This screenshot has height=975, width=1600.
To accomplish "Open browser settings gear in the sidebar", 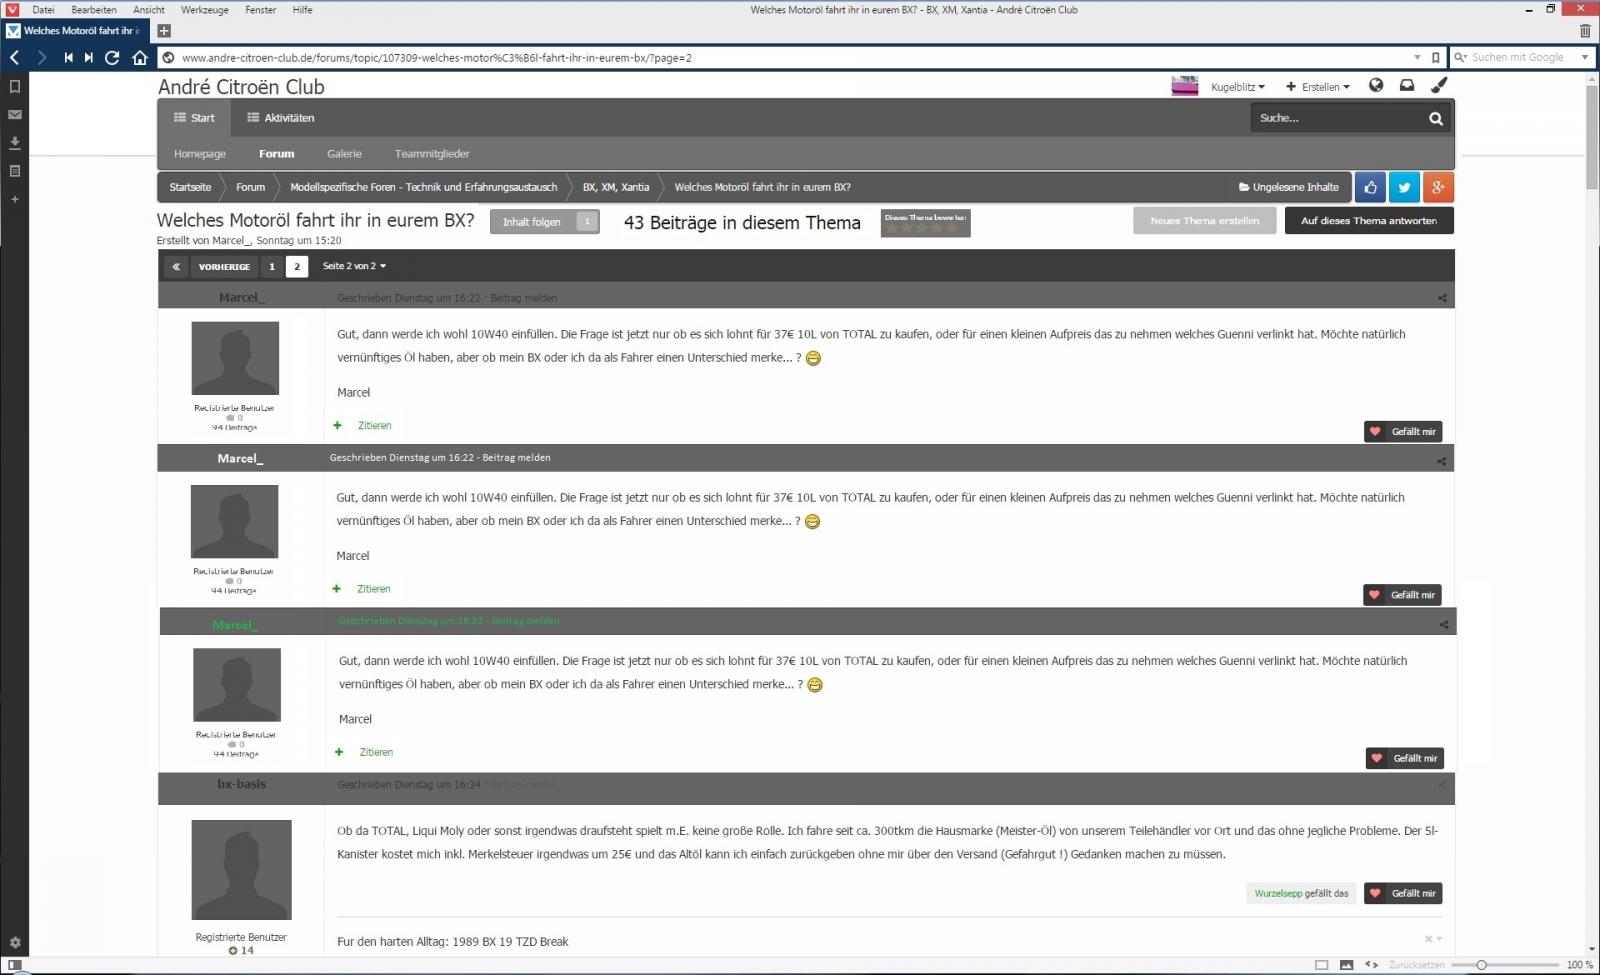I will click(15, 943).
